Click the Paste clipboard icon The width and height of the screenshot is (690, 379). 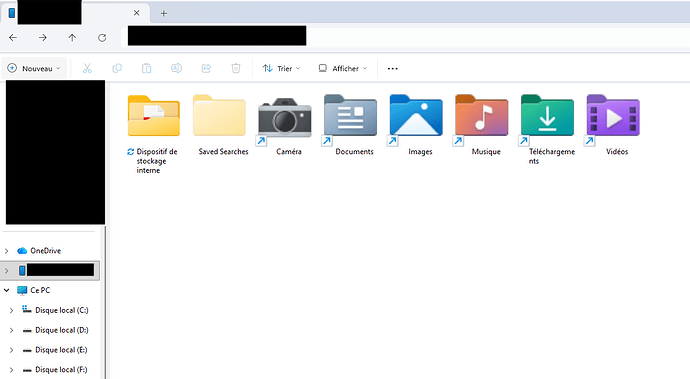147,68
